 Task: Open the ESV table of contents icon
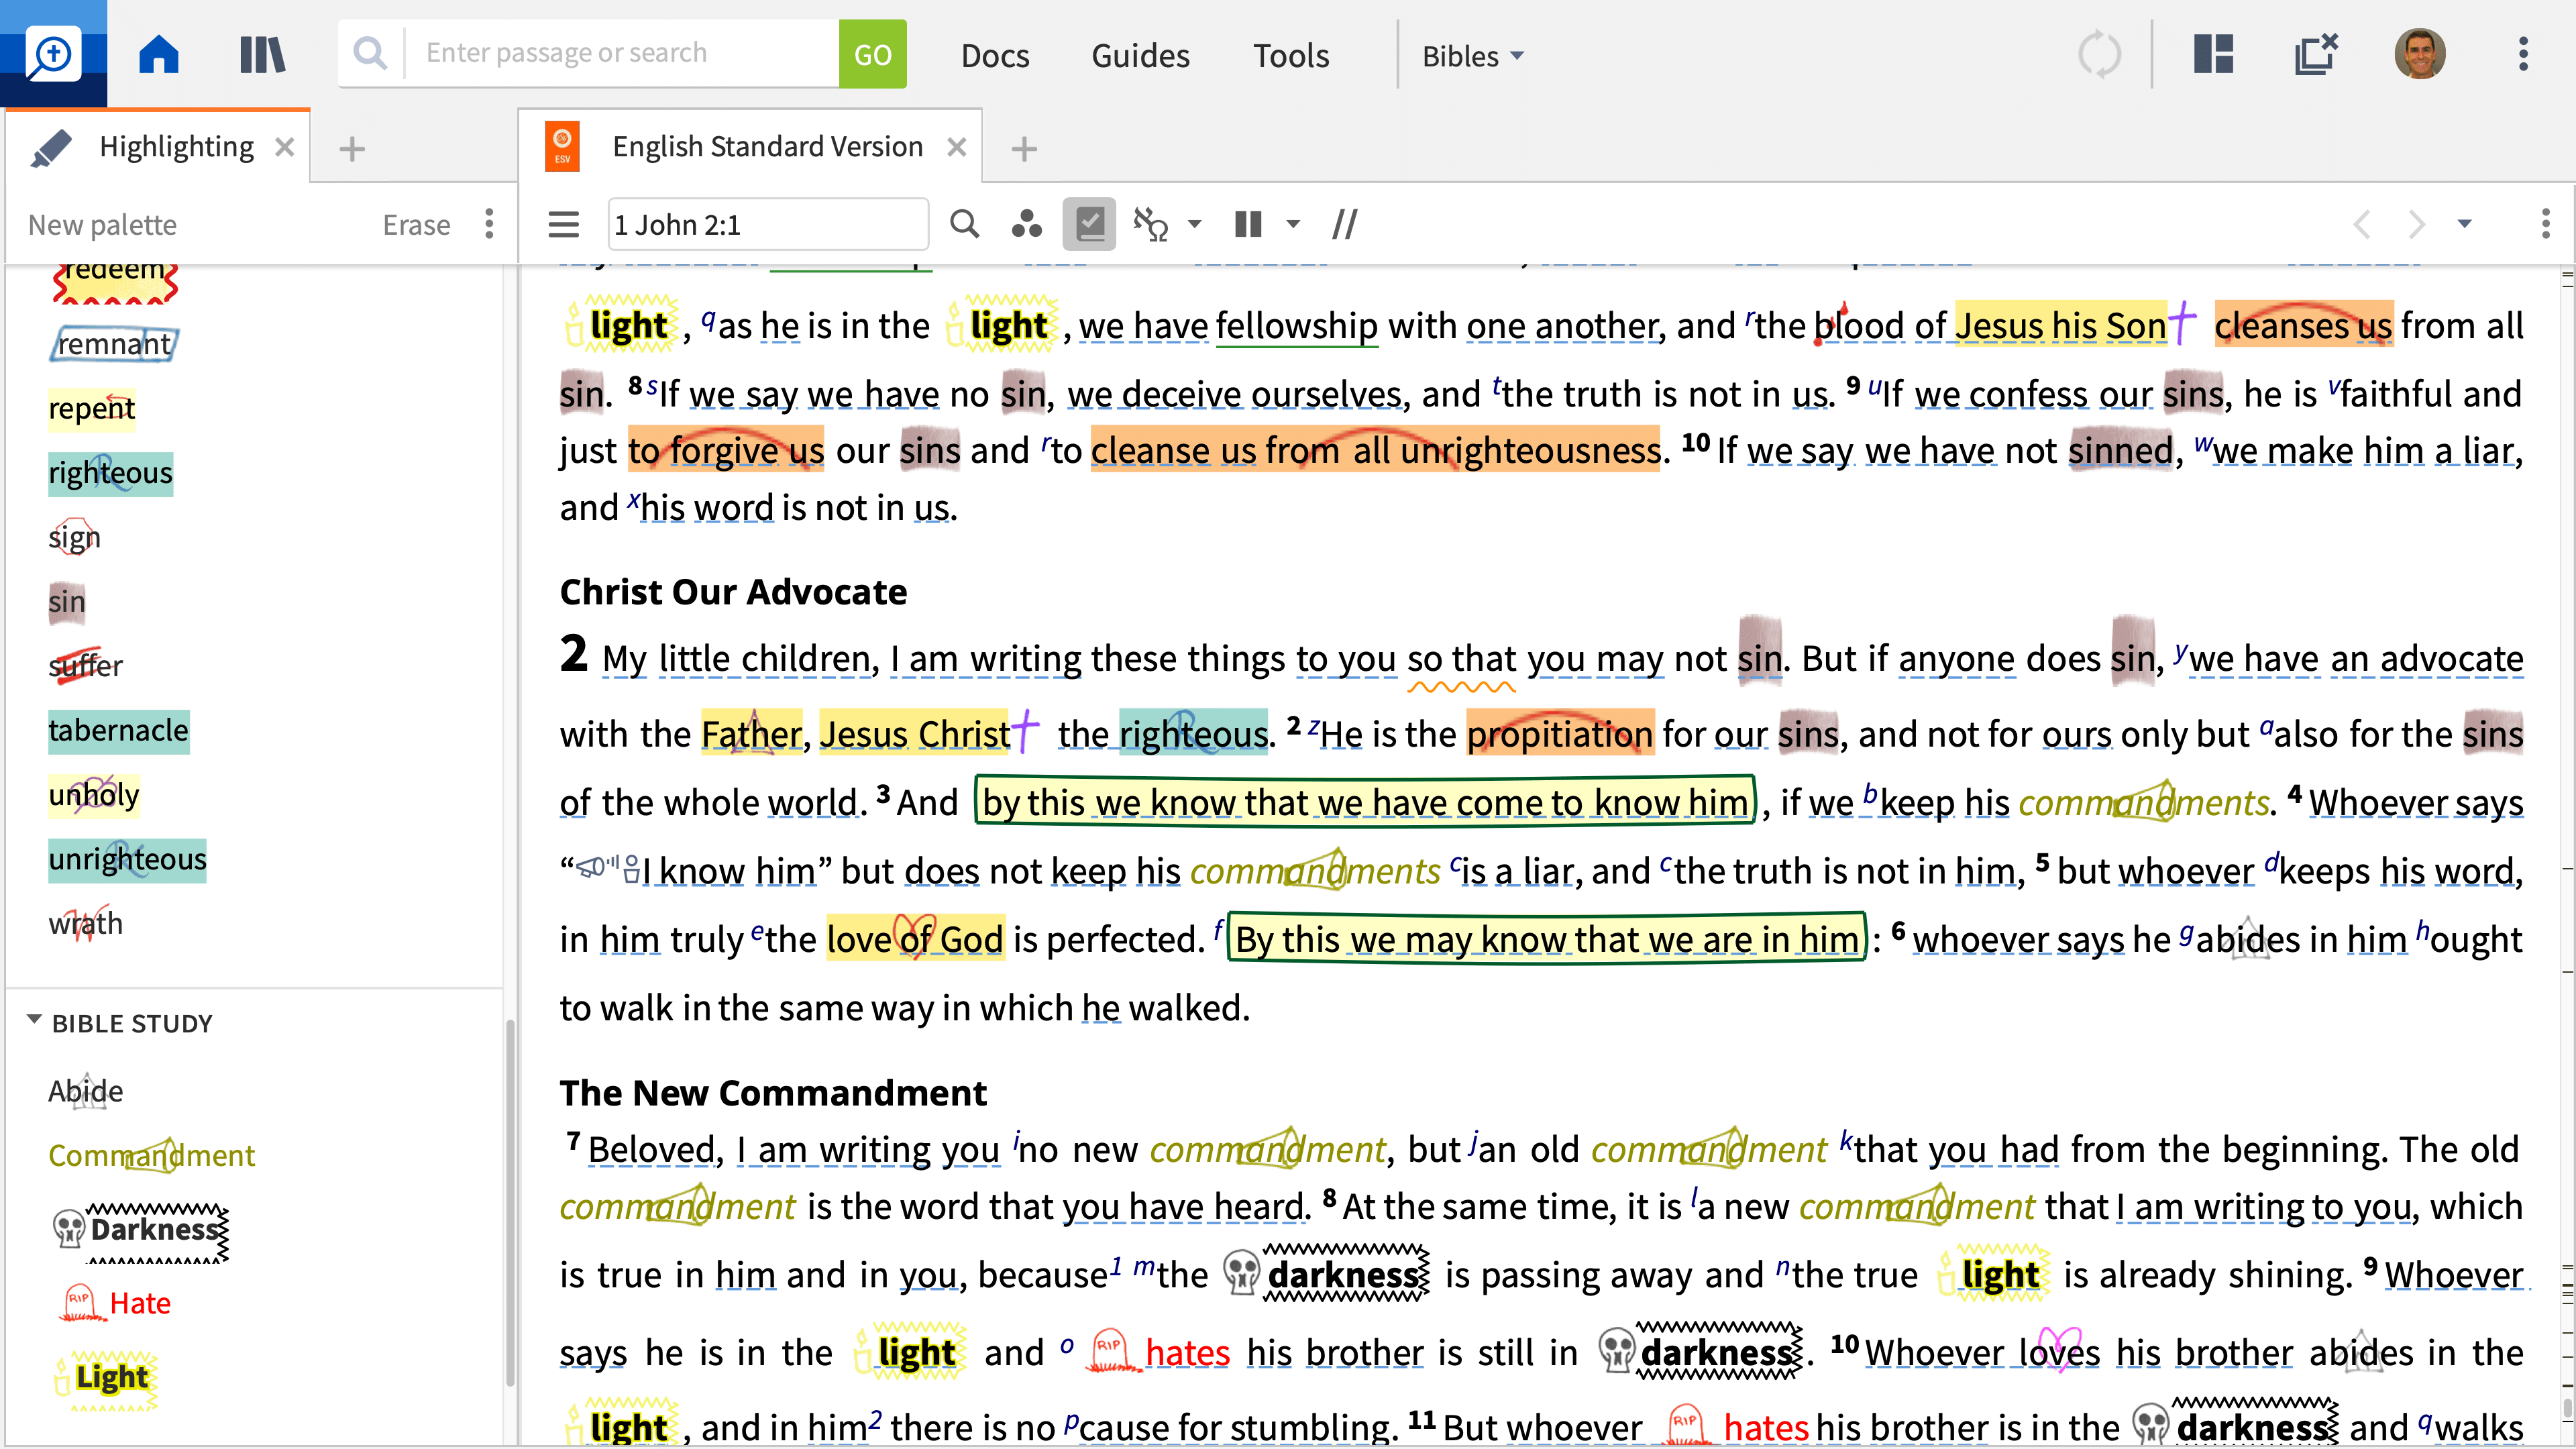pyautogui.click(x=564, y=224)
